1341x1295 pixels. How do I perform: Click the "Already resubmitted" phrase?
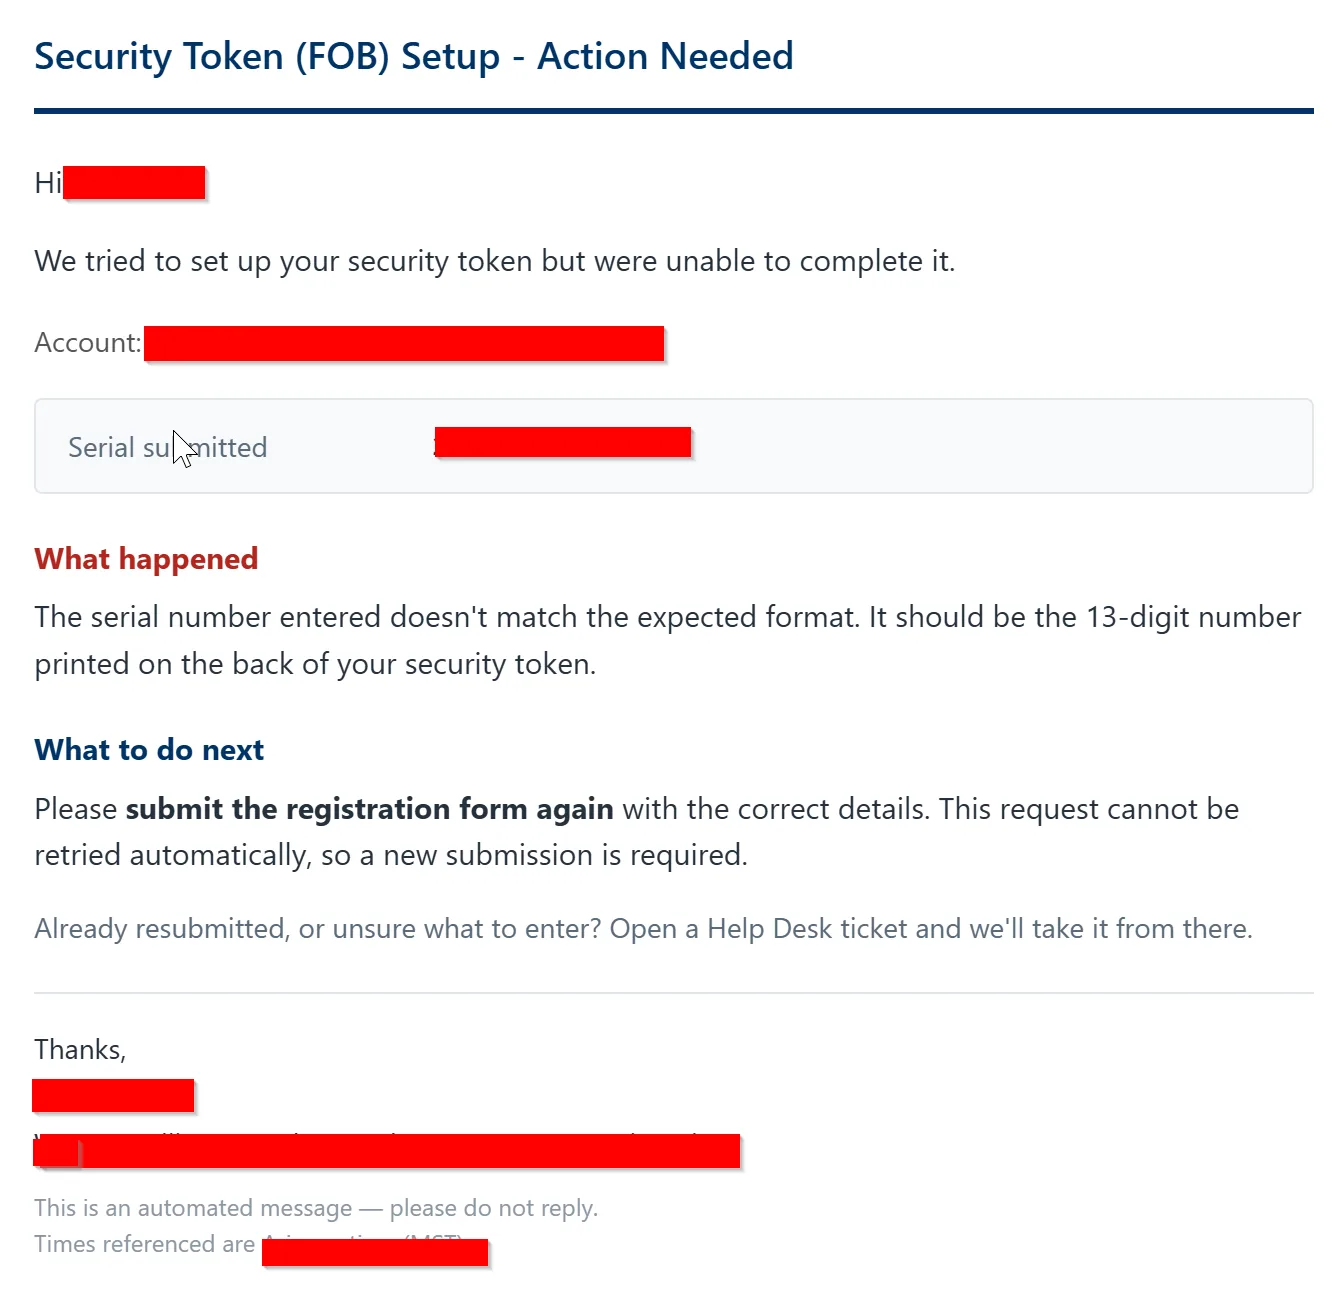[x=160, y=929]
